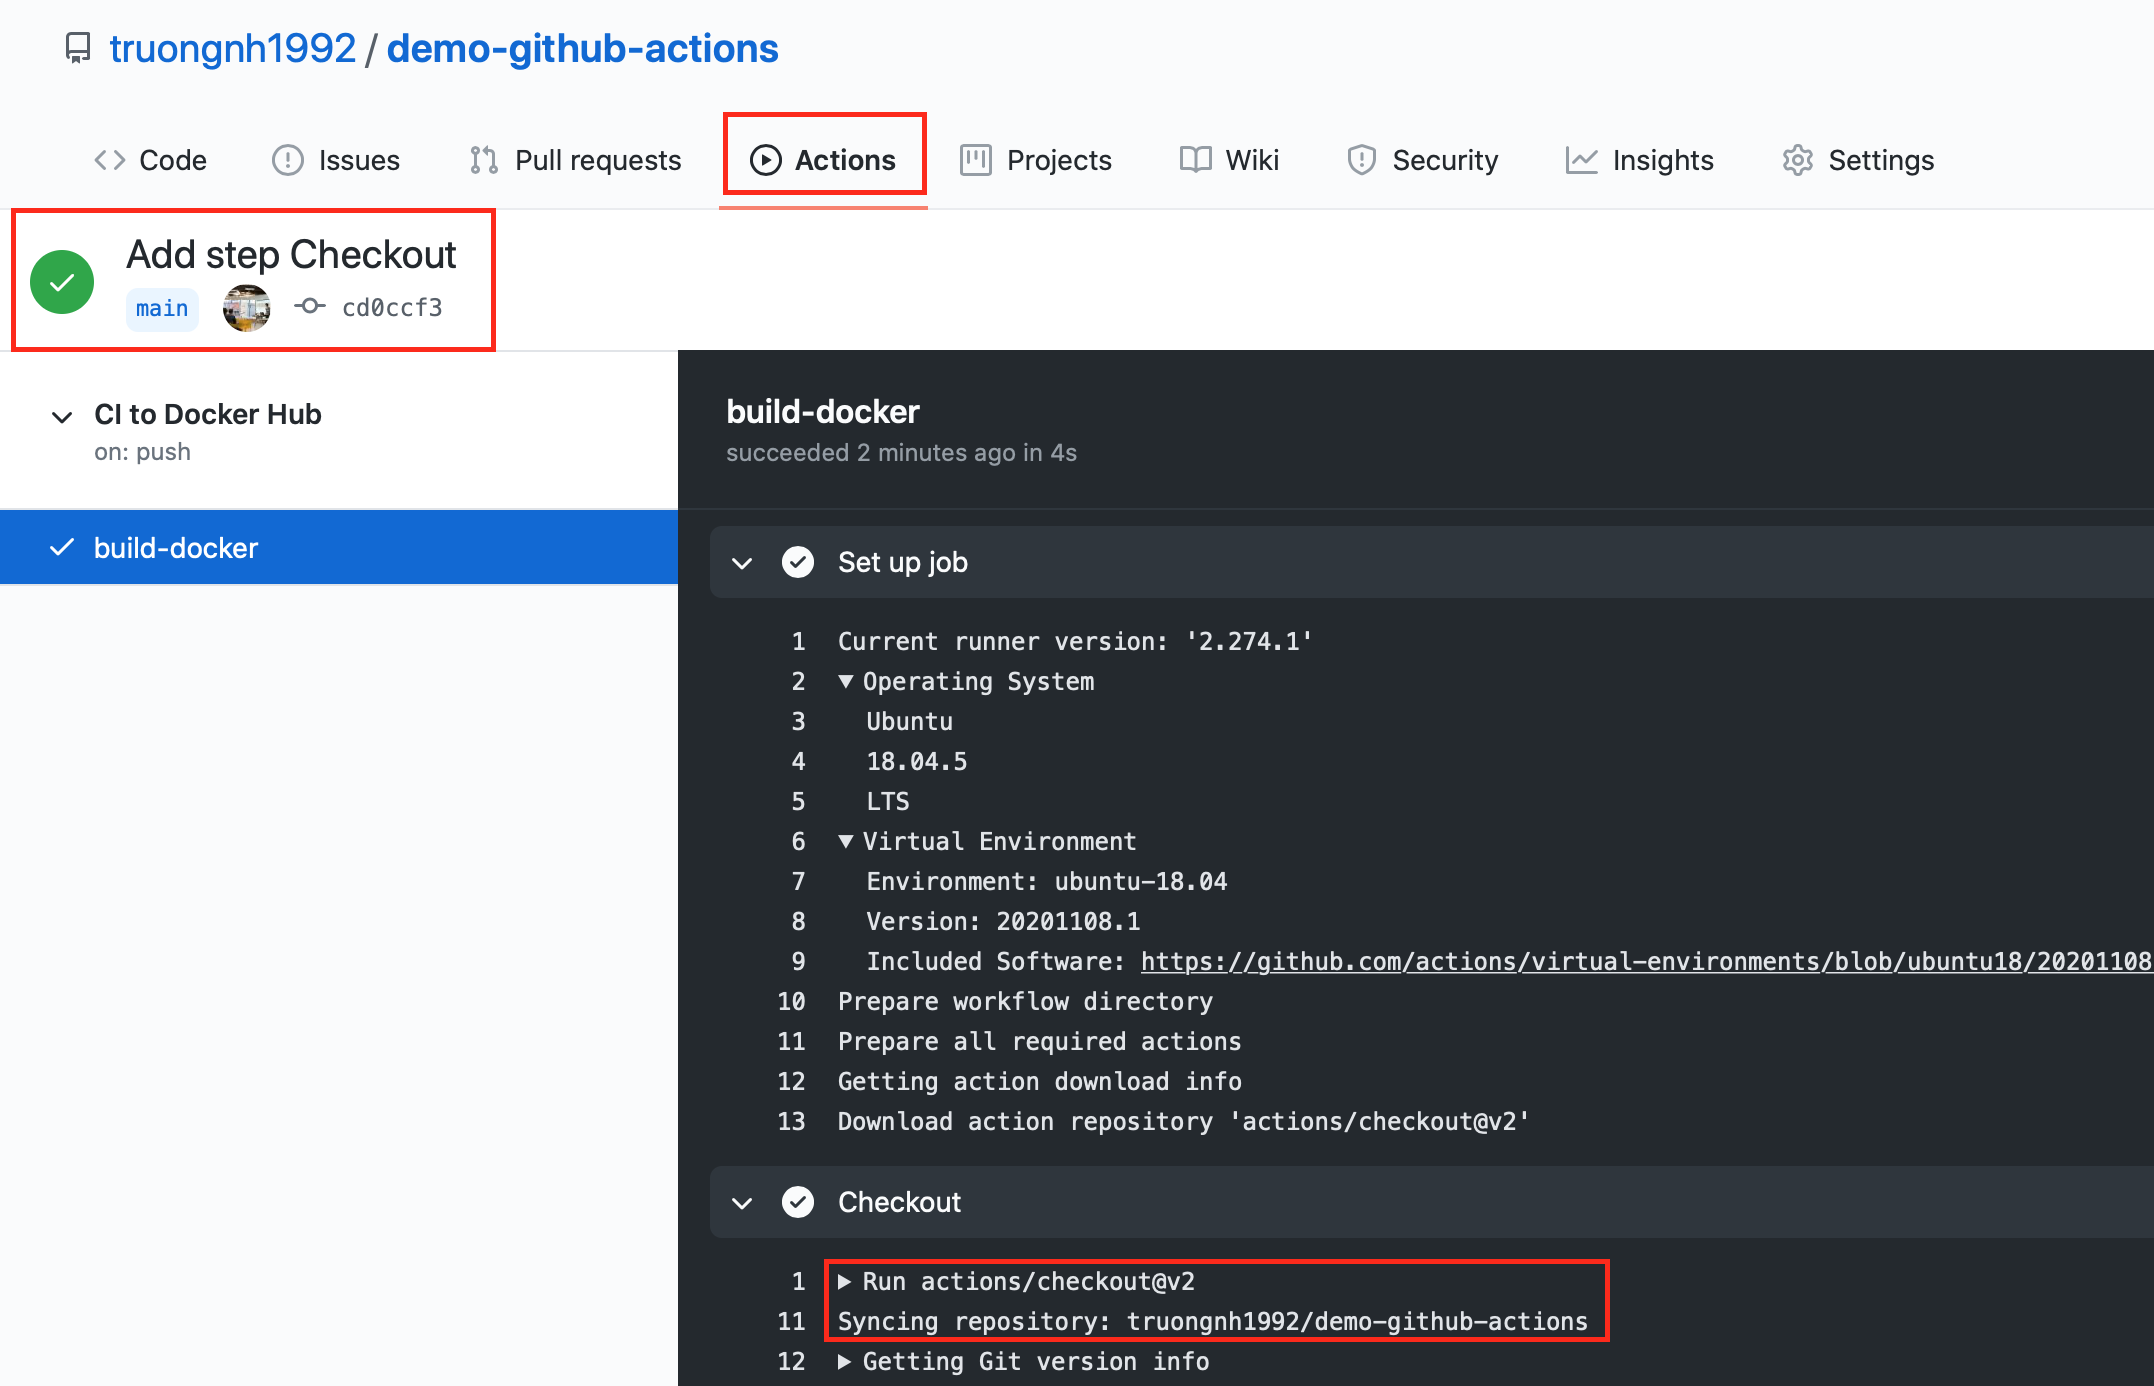This screenshot has width=2154, height=1386.
Task: Click the Projects board icon
Action: click(976, 160)
